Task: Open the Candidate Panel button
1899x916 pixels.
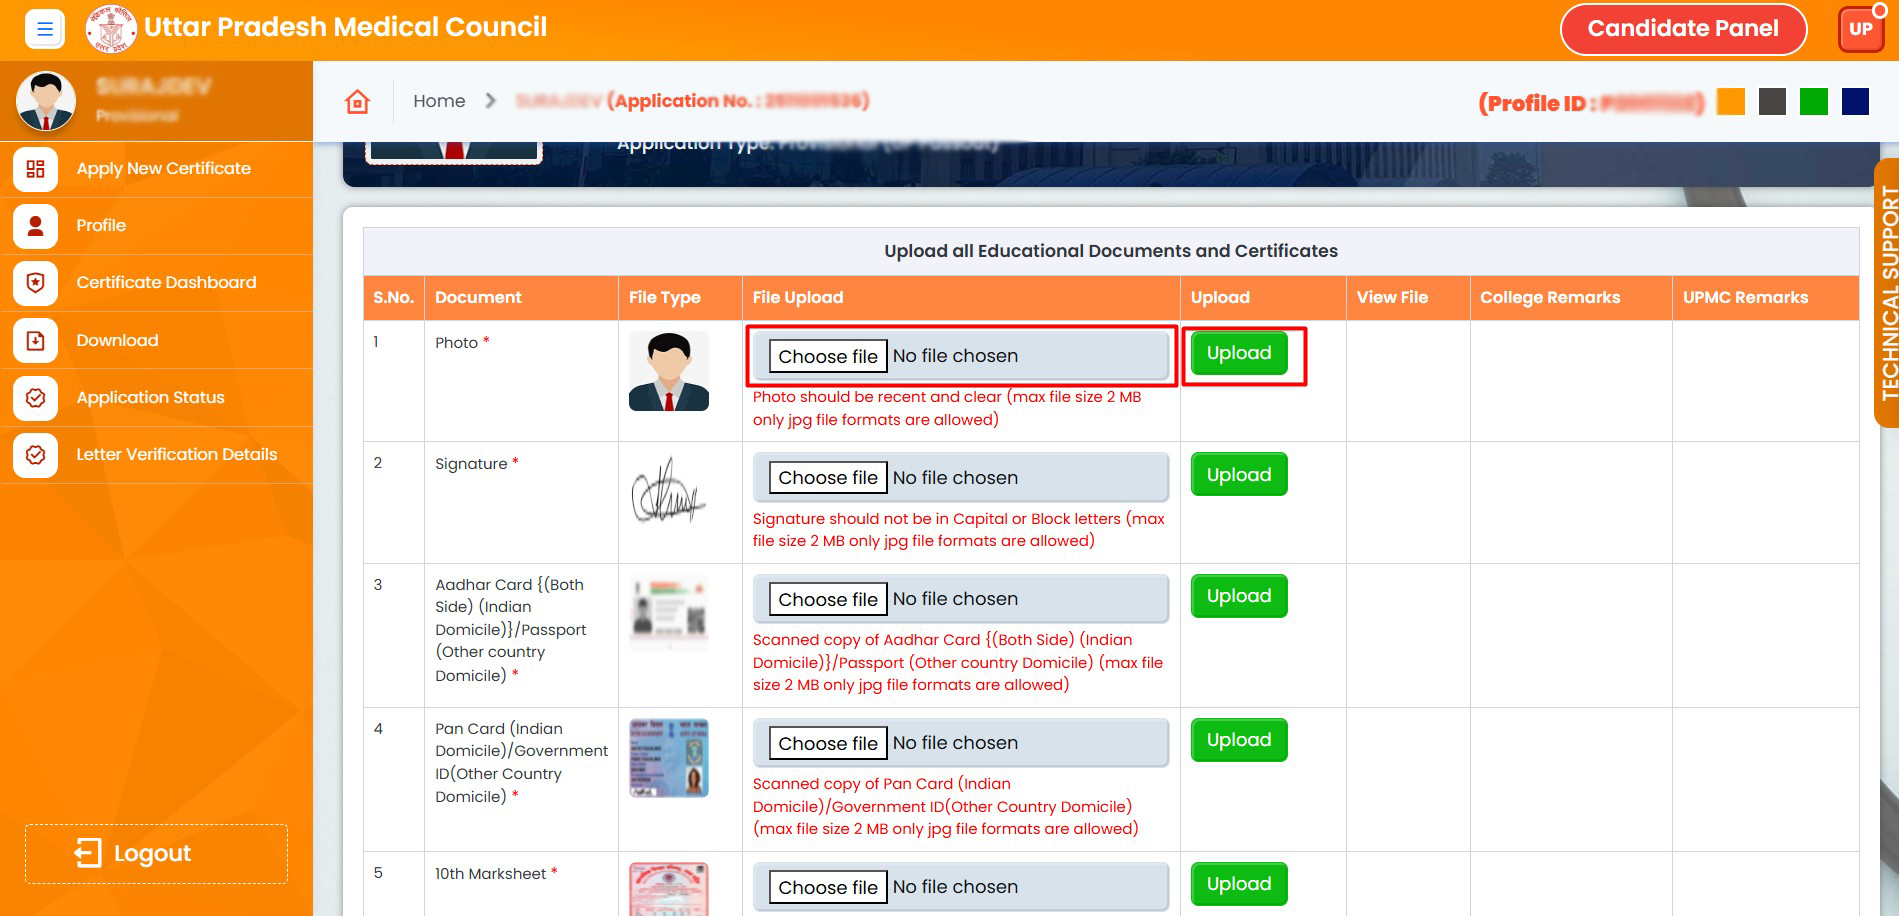Action: coord(1682,29)
